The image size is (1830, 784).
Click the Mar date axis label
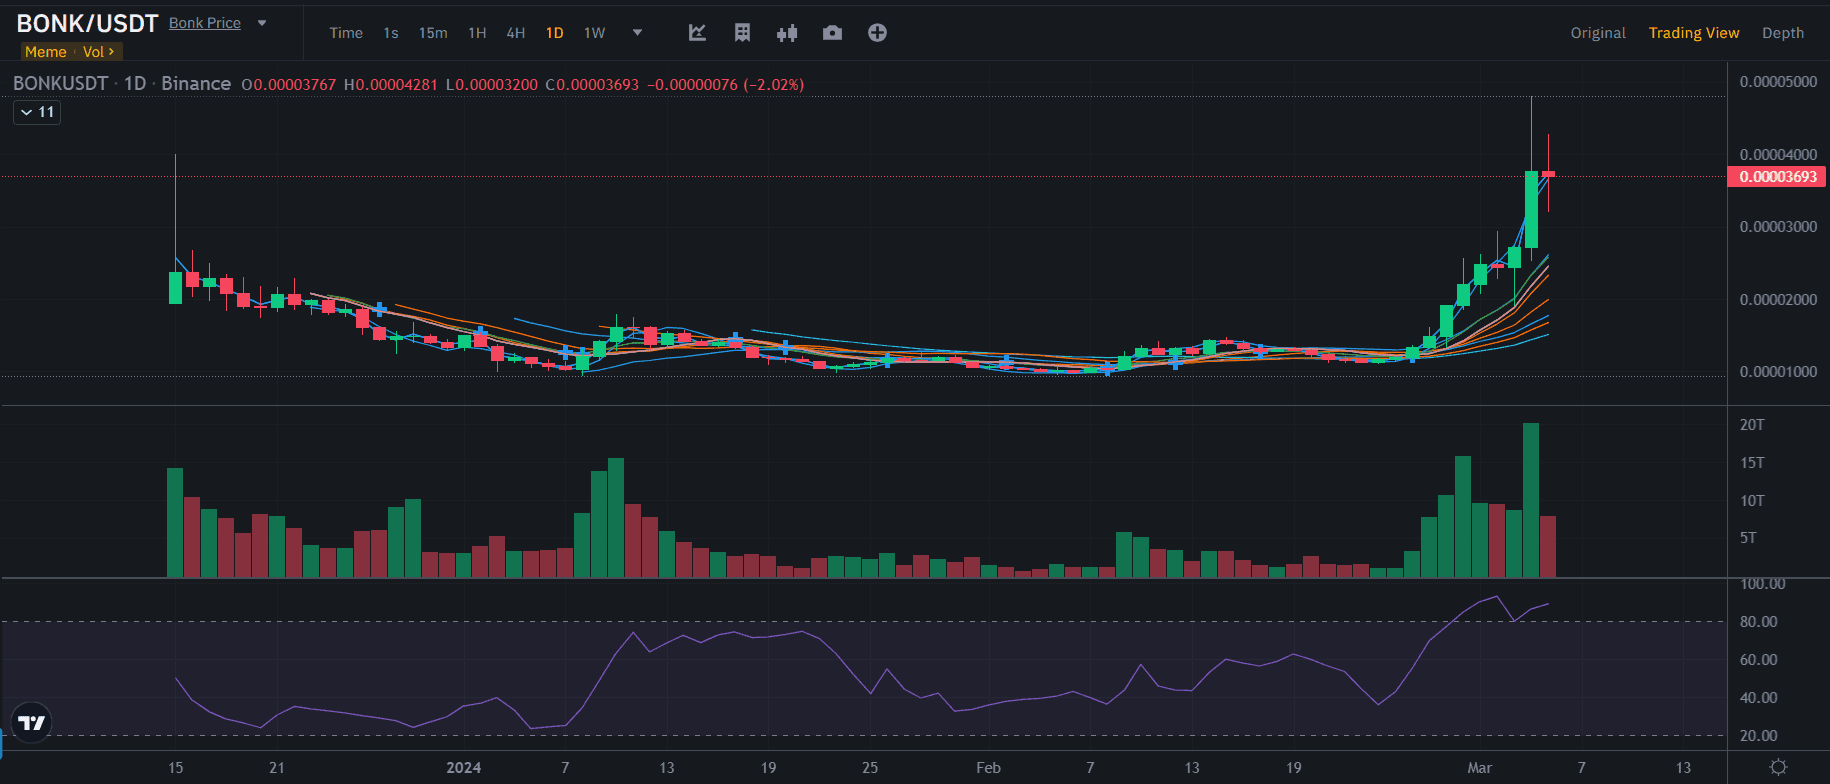[1480, 768]
